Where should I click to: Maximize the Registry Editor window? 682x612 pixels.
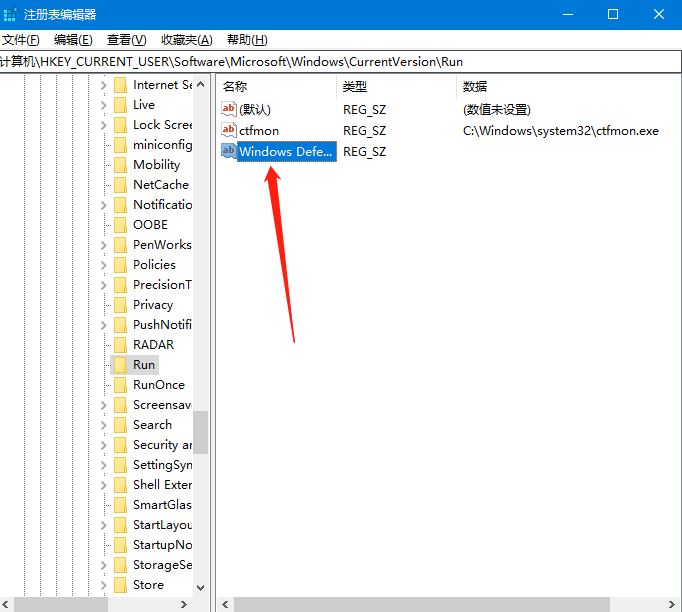[613, 14]
